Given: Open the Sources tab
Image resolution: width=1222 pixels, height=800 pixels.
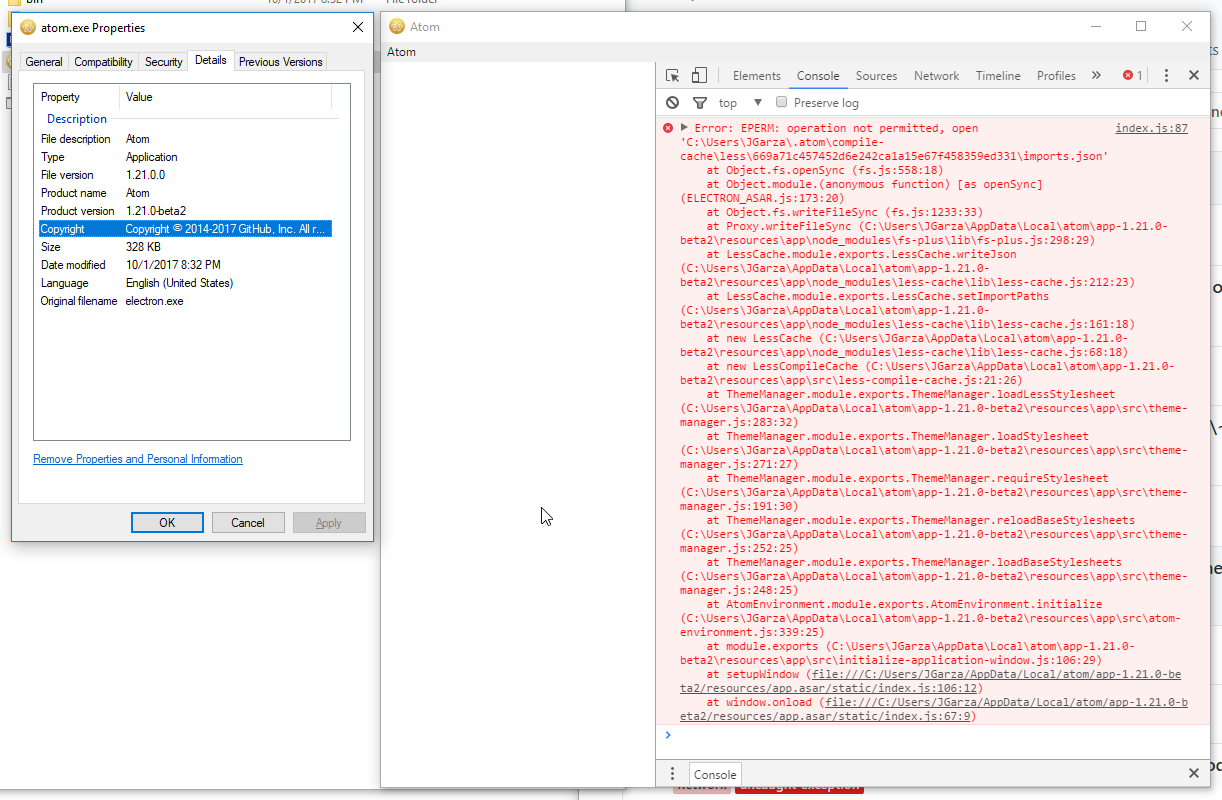Looking at the screenshot, I should 876,76.
